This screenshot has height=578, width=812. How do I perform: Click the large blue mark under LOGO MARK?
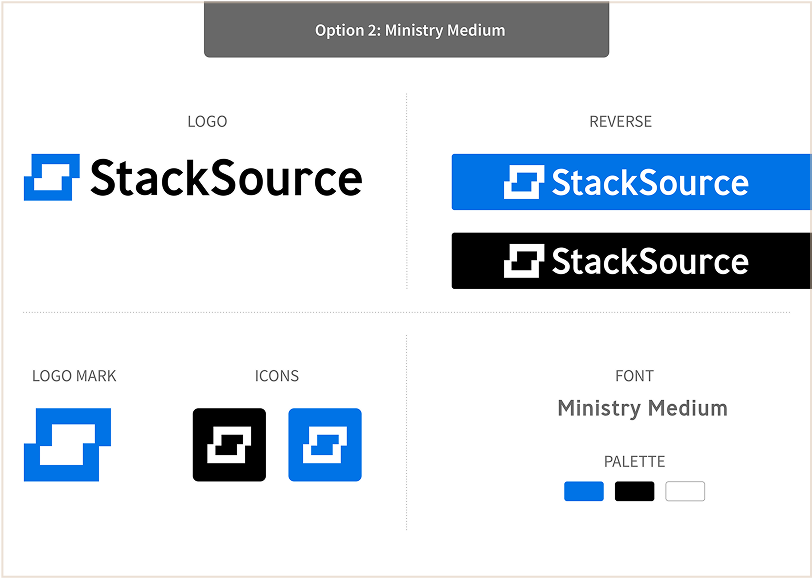[67, 444]
